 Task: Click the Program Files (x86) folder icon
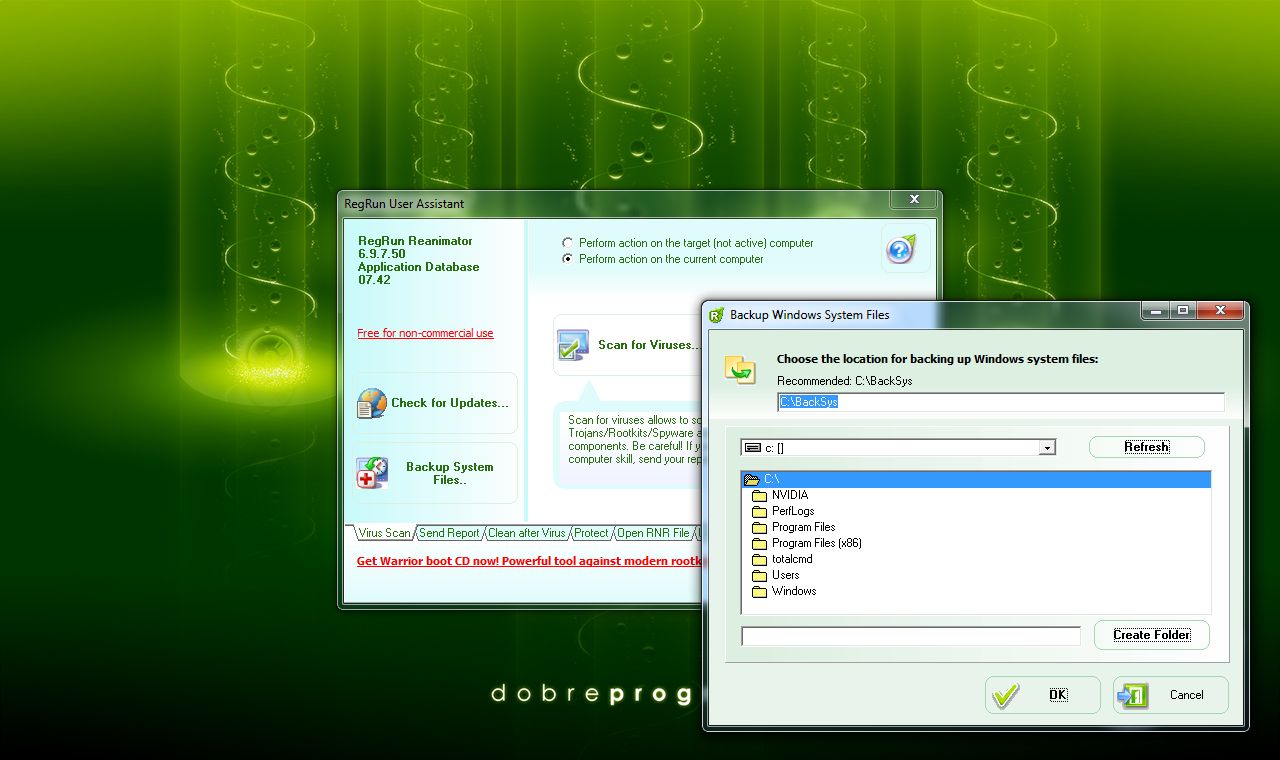tap(759, 543)
